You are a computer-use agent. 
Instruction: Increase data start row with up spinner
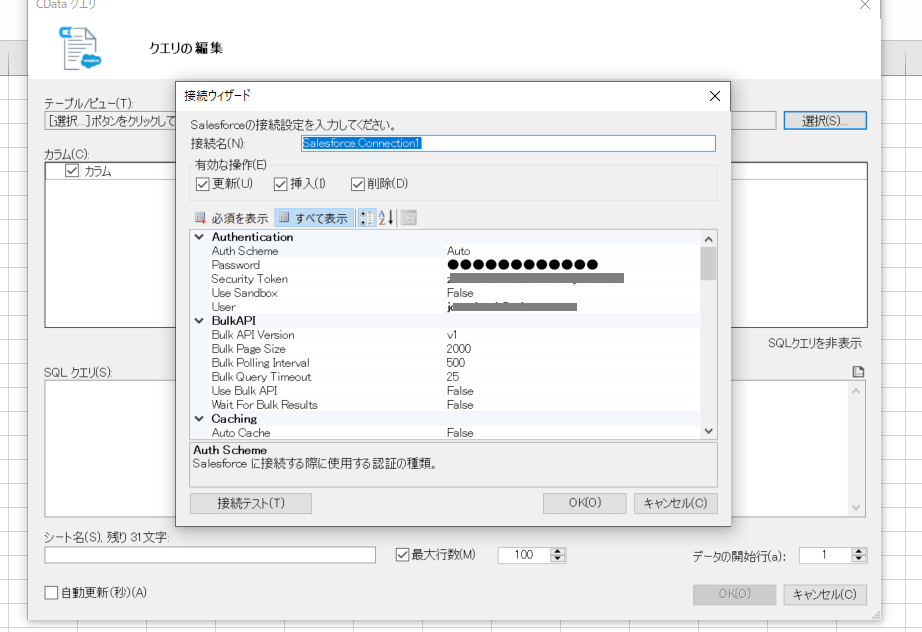coord(859,551)
